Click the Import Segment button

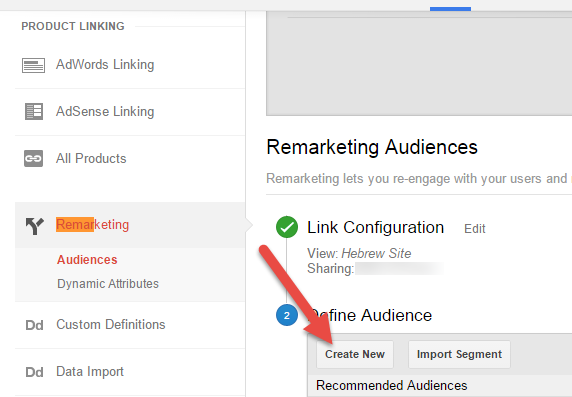459,354
